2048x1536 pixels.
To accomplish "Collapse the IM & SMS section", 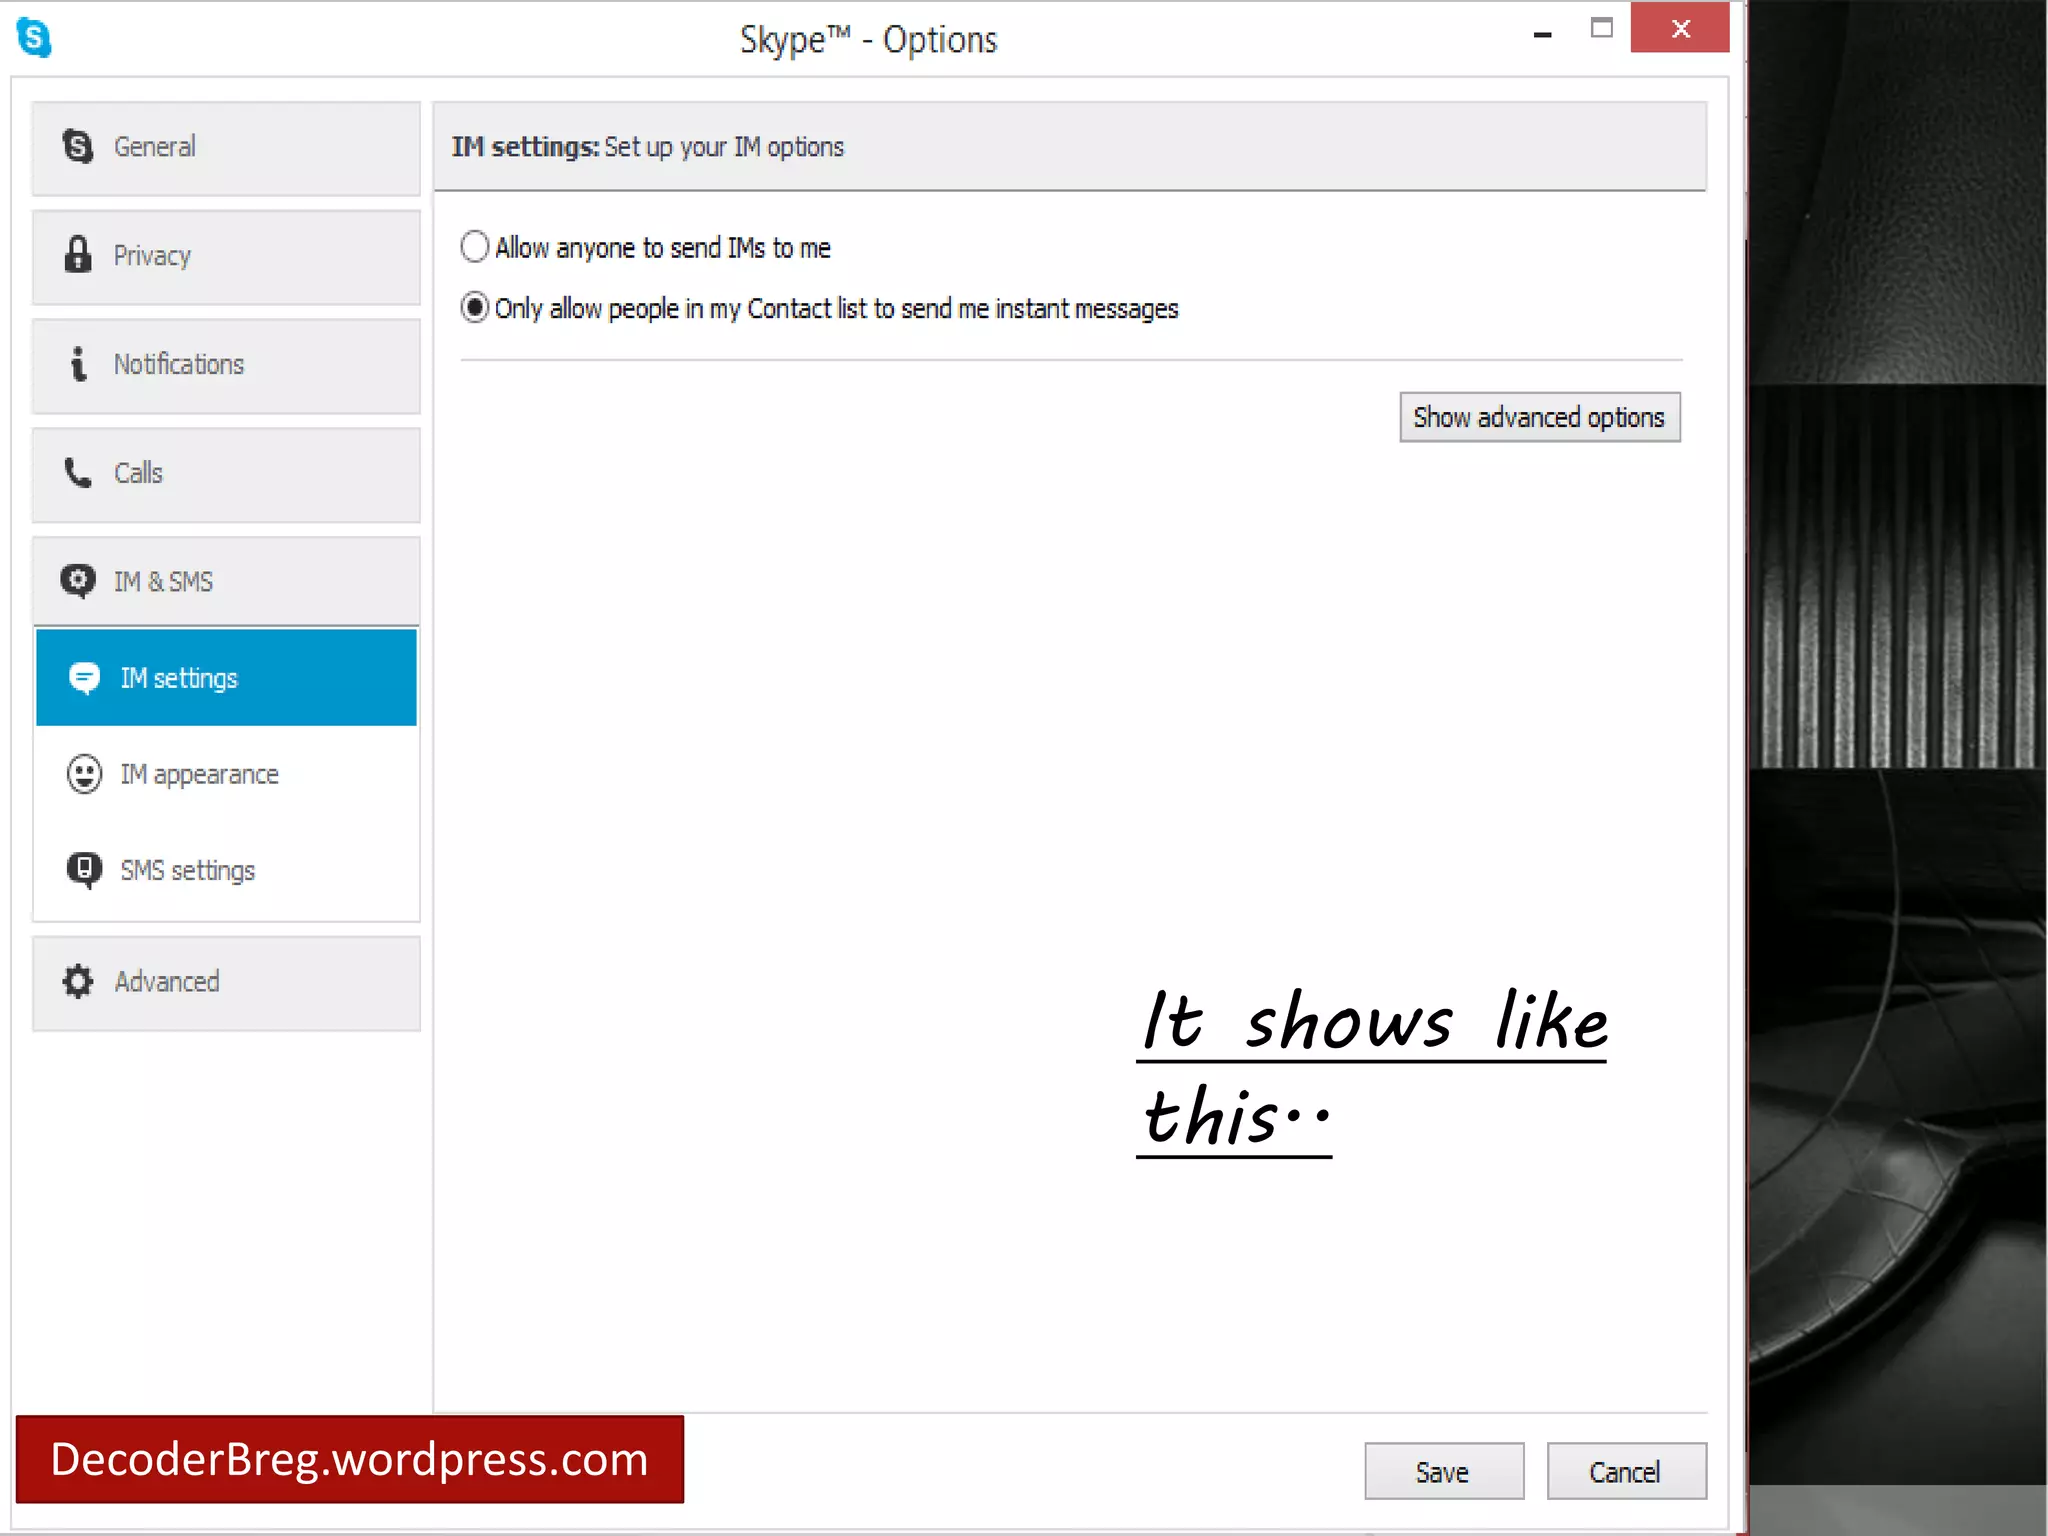I will click(x=226, y=581).
